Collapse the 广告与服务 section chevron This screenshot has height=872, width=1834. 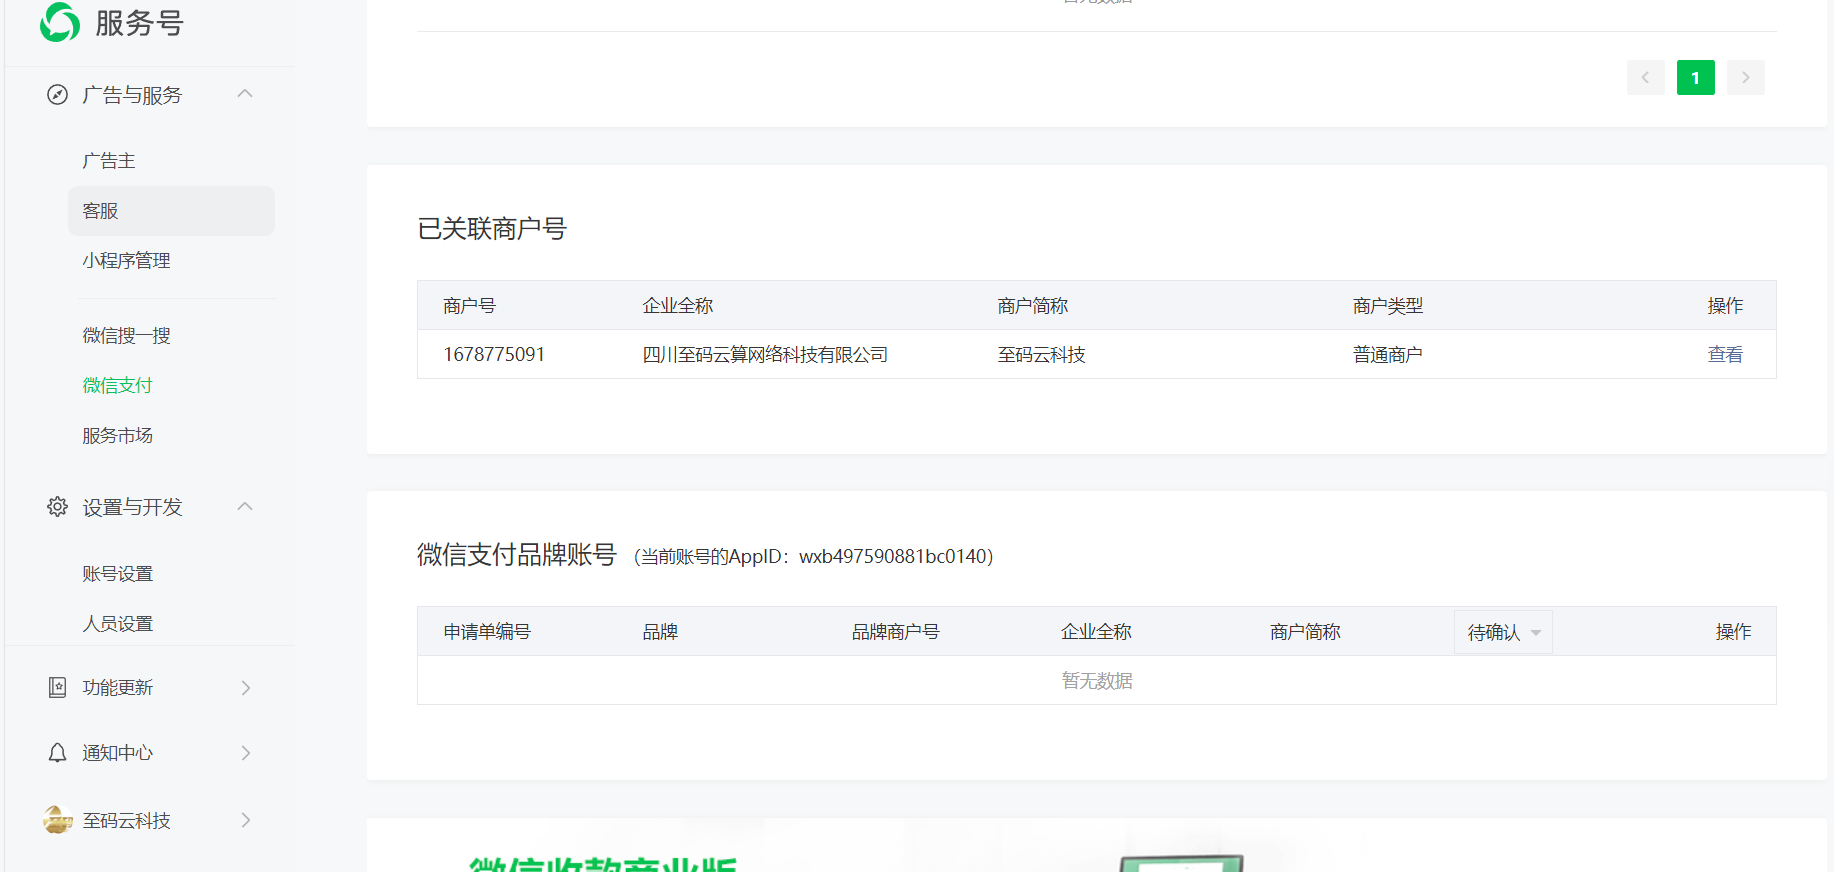pyautogui.click(x=245, y=94)
